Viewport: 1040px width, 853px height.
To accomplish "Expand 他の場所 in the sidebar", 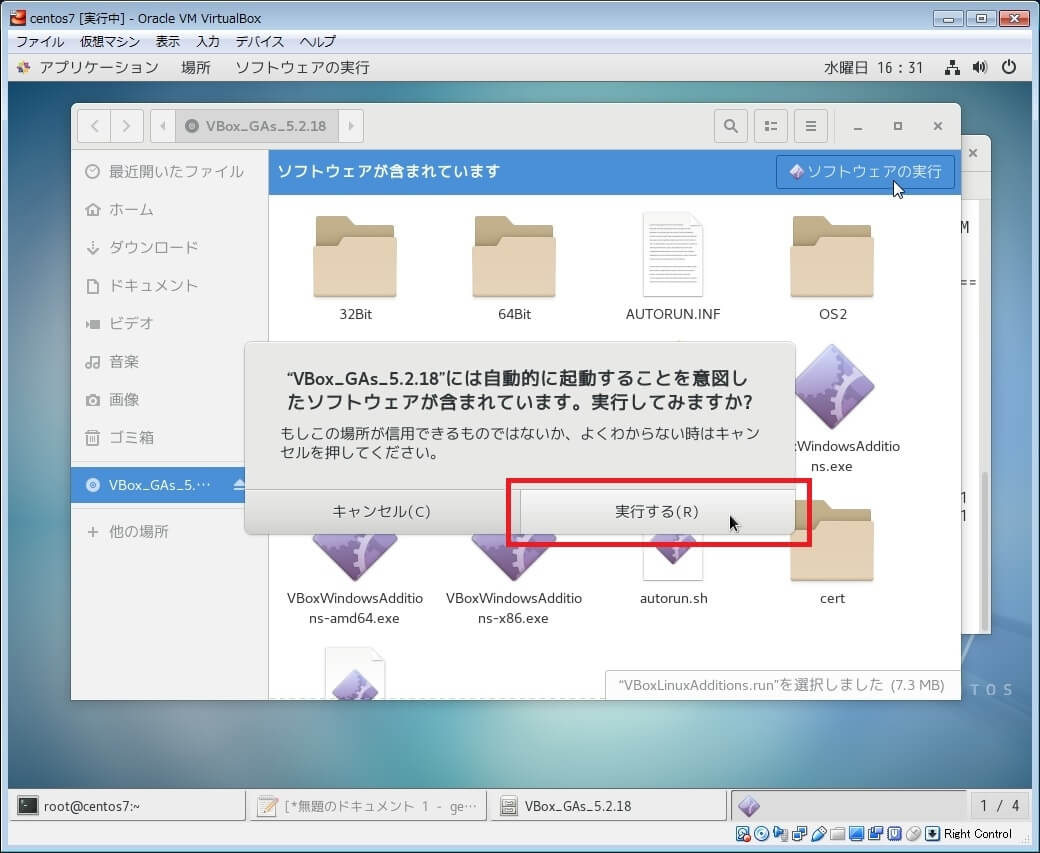I will pyautogui.click(x=138, y=531).
